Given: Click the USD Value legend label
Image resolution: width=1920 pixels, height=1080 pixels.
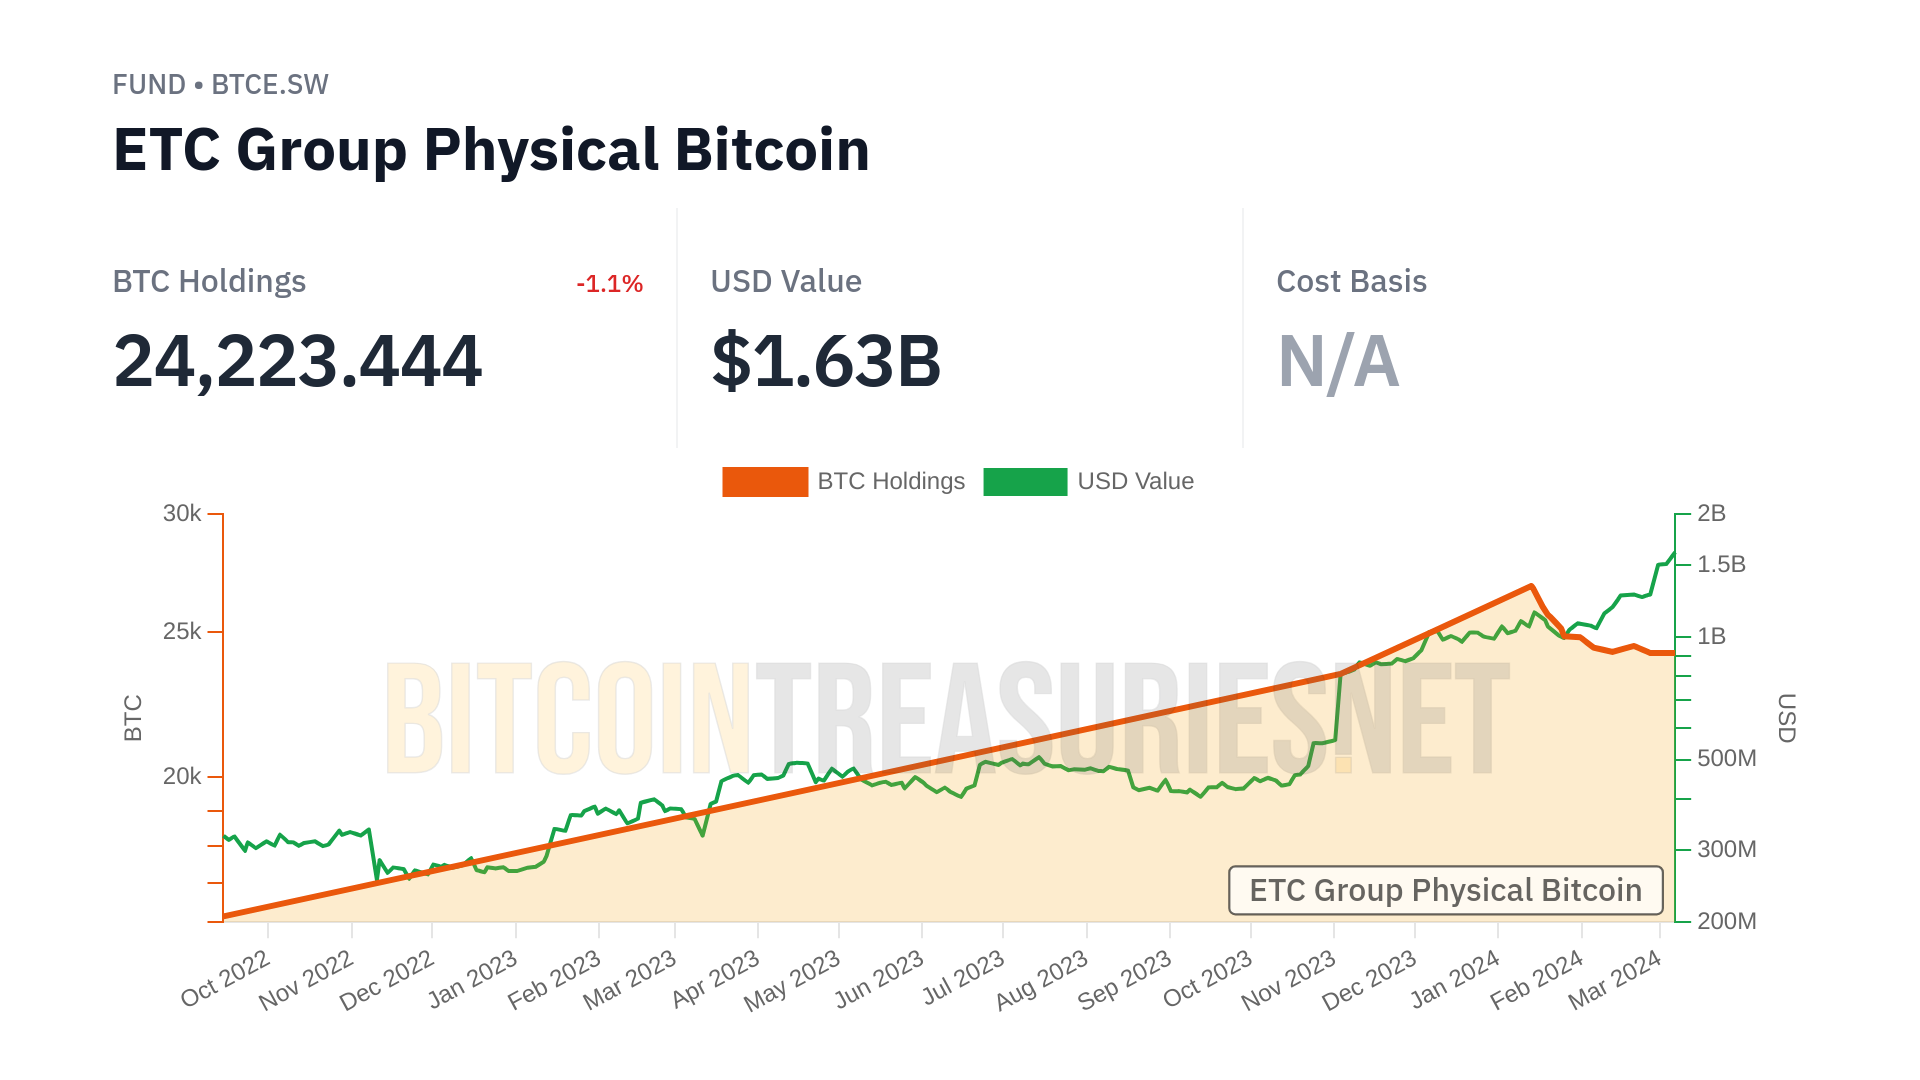Looking at the screenshot, I should (1135, 482).
